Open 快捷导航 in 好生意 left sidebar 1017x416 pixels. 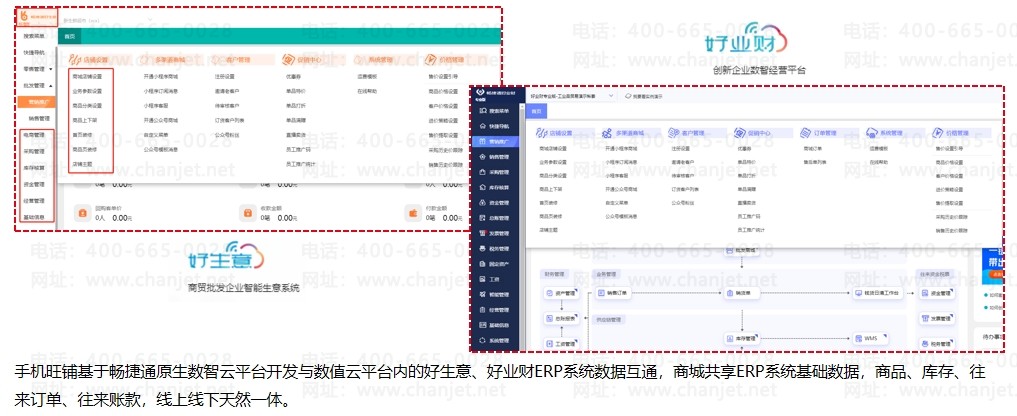[x=34, y=52]
